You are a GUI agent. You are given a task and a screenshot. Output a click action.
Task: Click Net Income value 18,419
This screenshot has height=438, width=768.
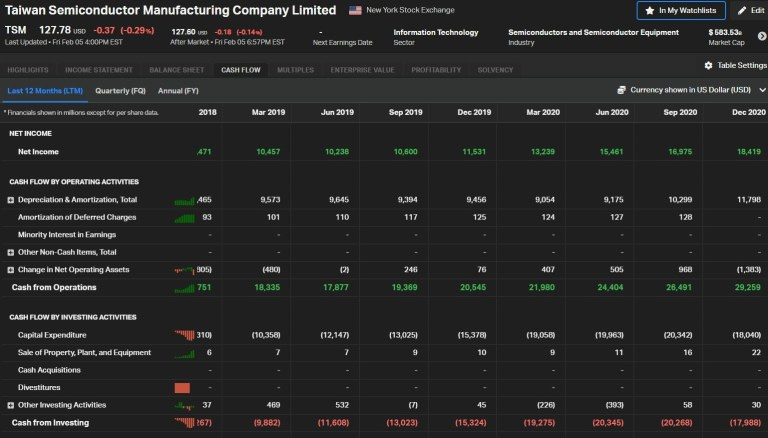click(x=749, y=152)
